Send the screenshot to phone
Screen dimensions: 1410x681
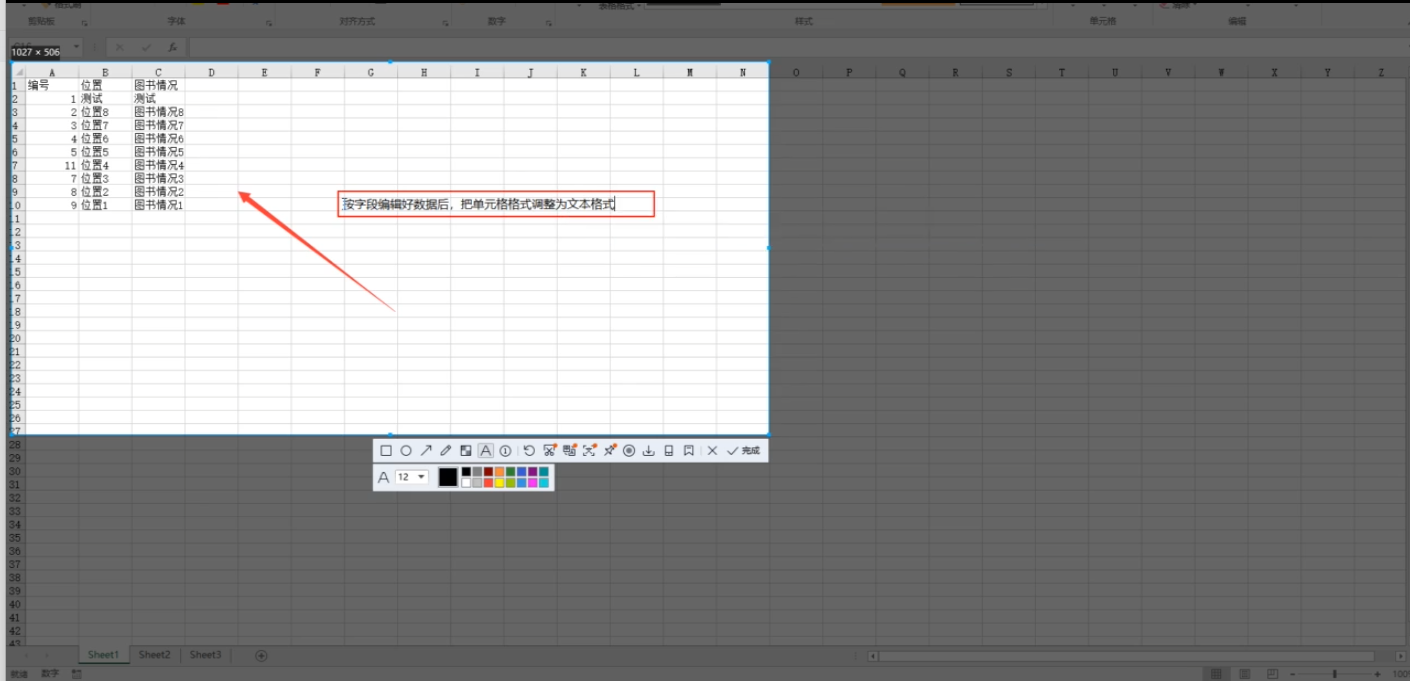(669, 451)
